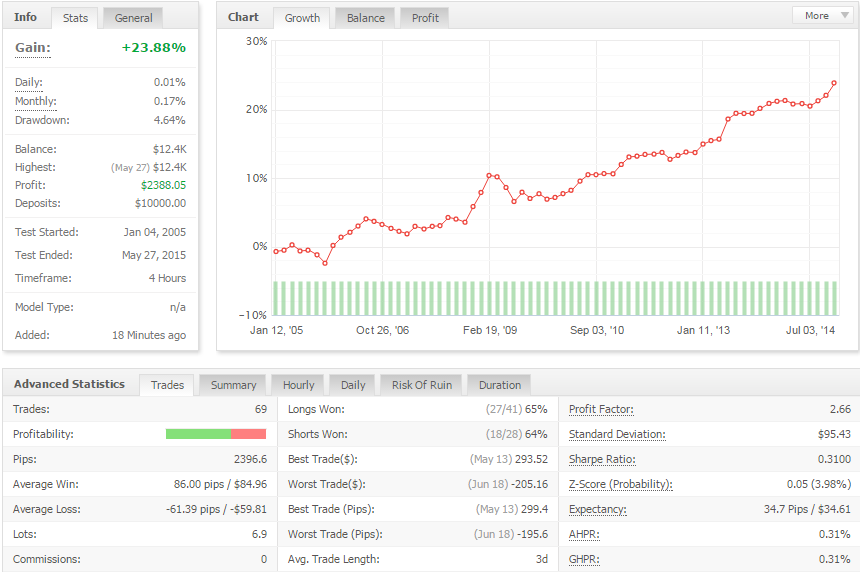Select the Stats info tab

point(75,18)
